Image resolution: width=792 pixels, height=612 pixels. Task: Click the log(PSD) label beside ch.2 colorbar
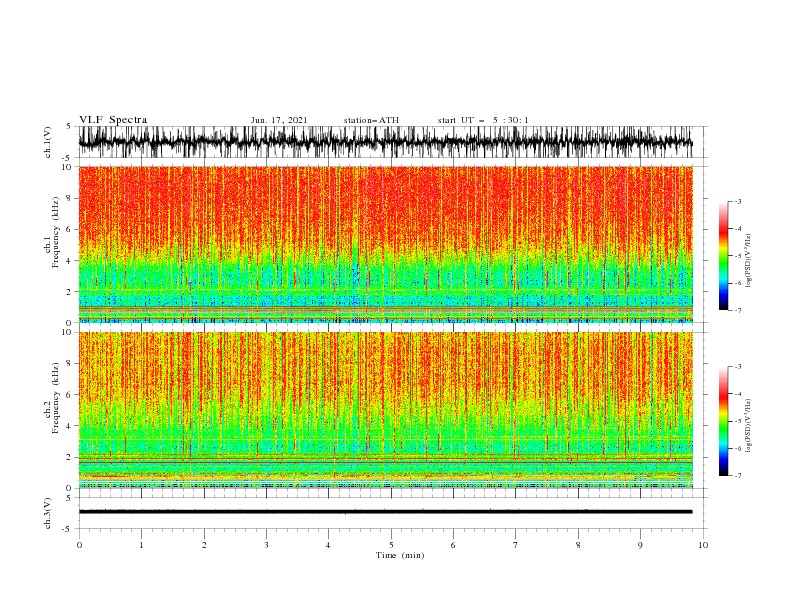(x=748, y=425)
